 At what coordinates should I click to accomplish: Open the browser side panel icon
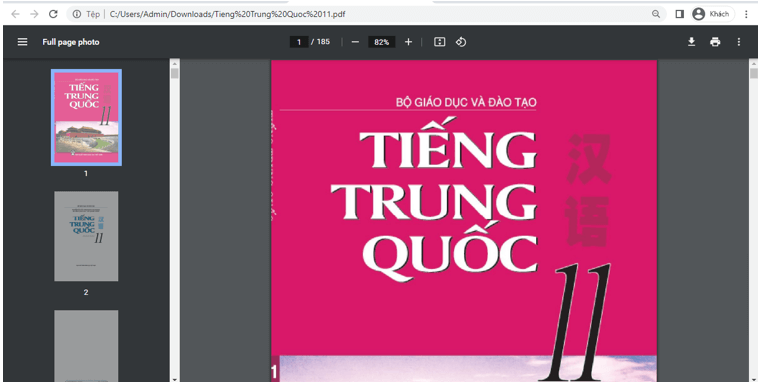pos(679,14)
